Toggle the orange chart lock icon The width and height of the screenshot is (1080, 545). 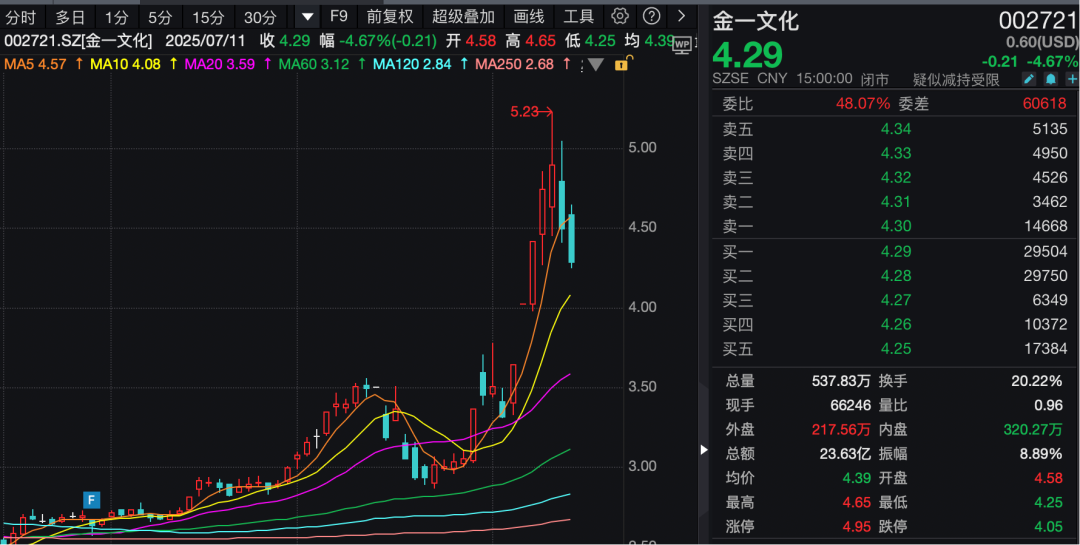(x=621, y=64)
